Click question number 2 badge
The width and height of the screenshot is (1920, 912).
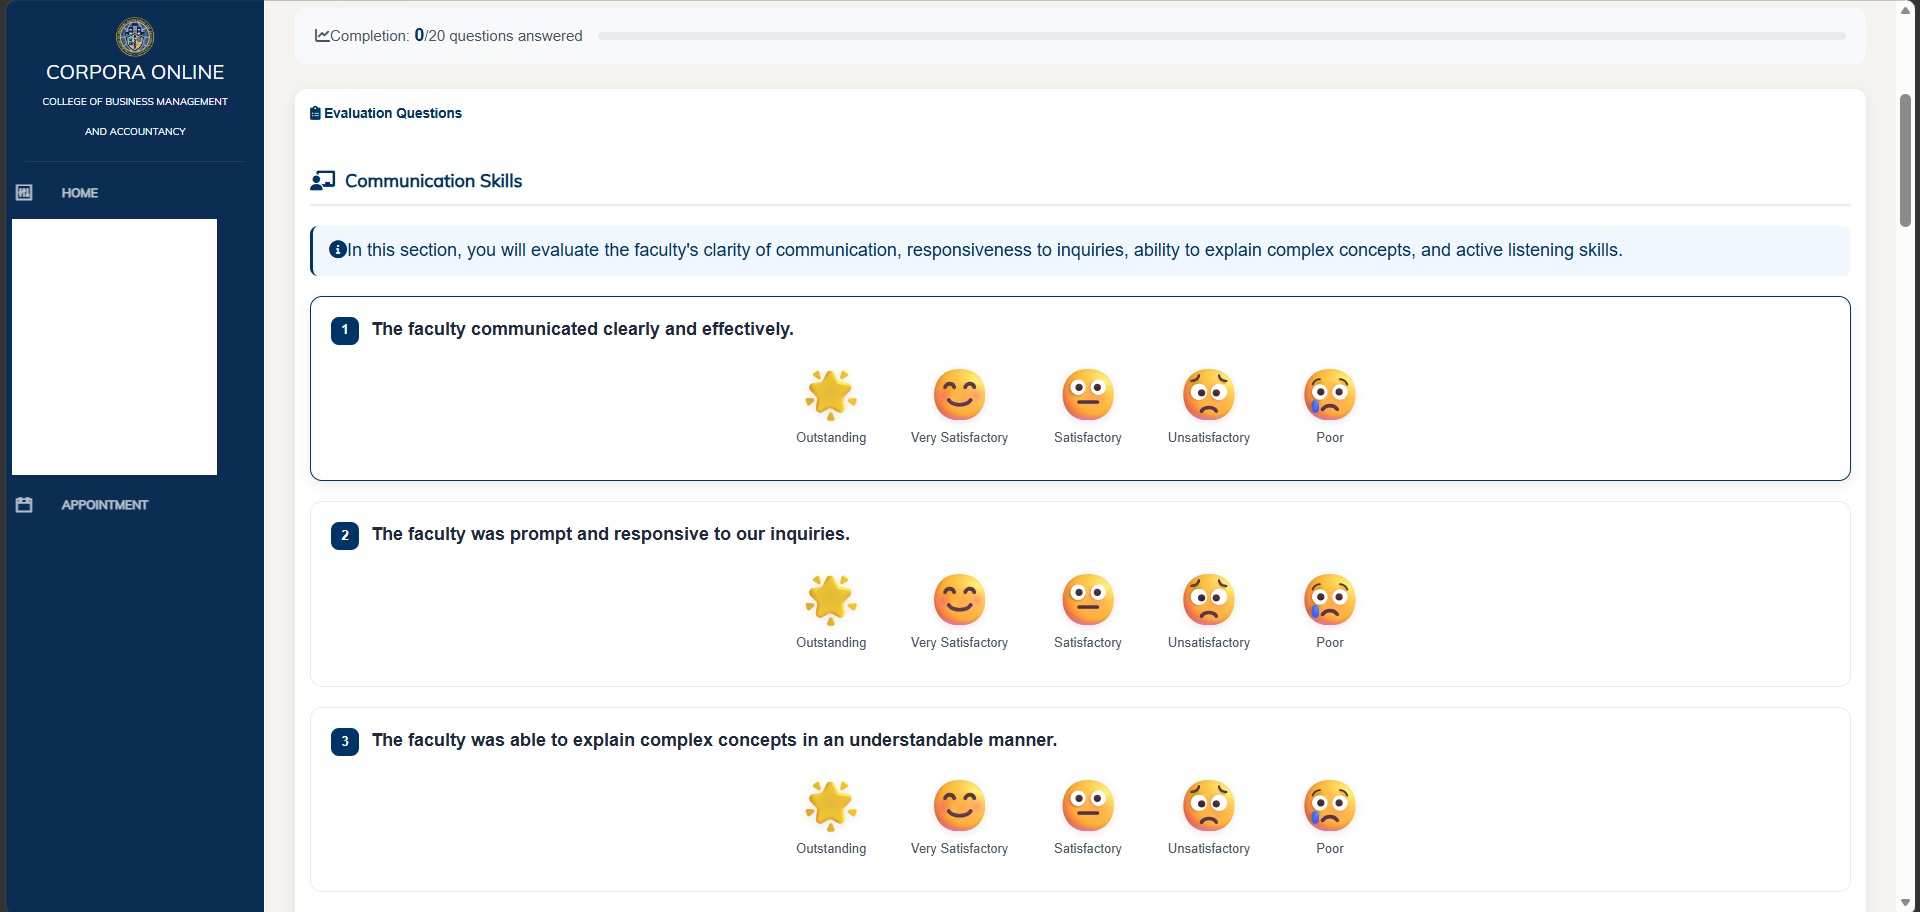[x=345, y=535]
